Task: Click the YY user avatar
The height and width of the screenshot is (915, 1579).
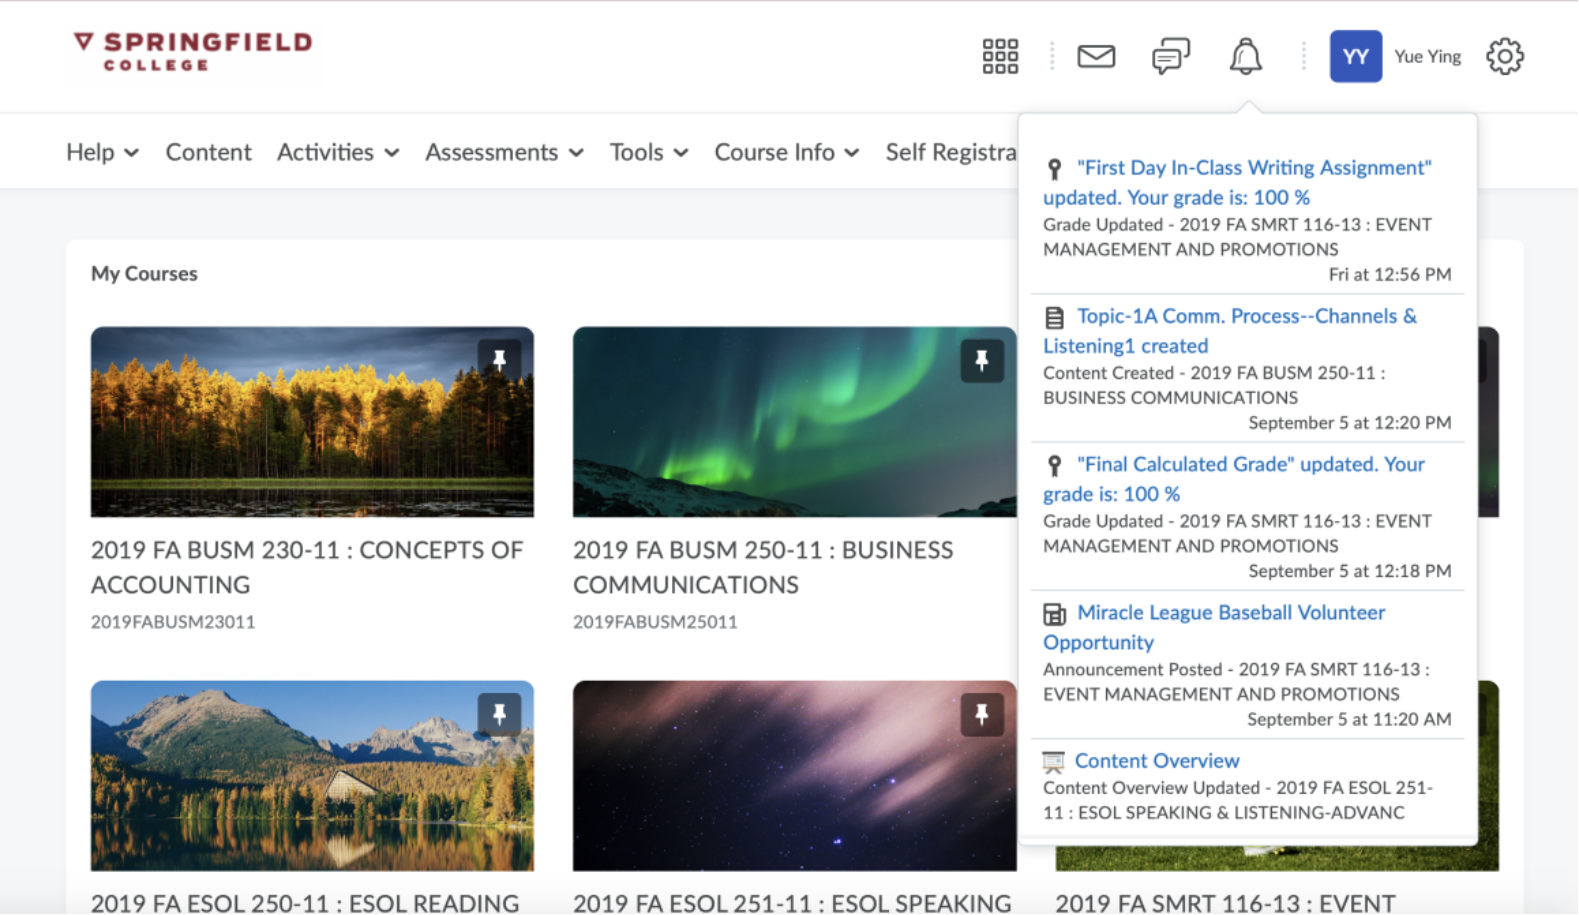Action: coord(1355,57)
